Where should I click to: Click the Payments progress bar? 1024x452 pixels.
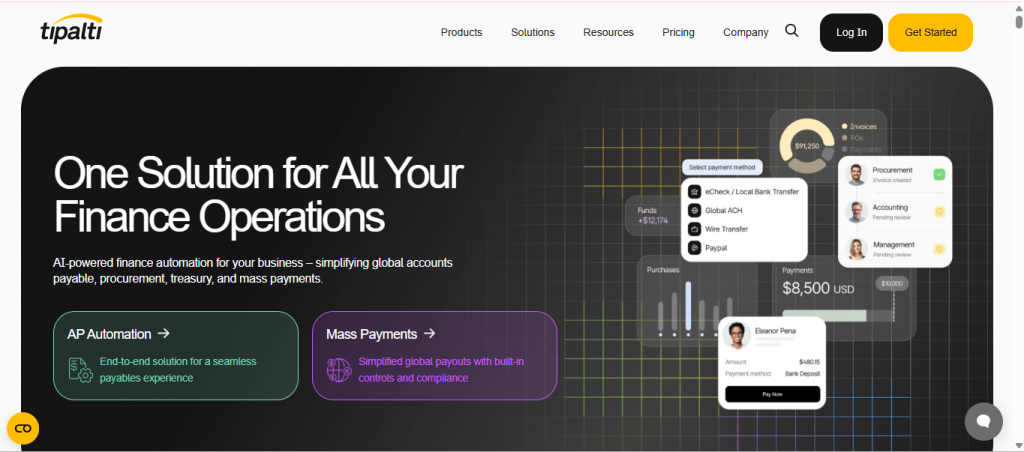pos(838,316)
